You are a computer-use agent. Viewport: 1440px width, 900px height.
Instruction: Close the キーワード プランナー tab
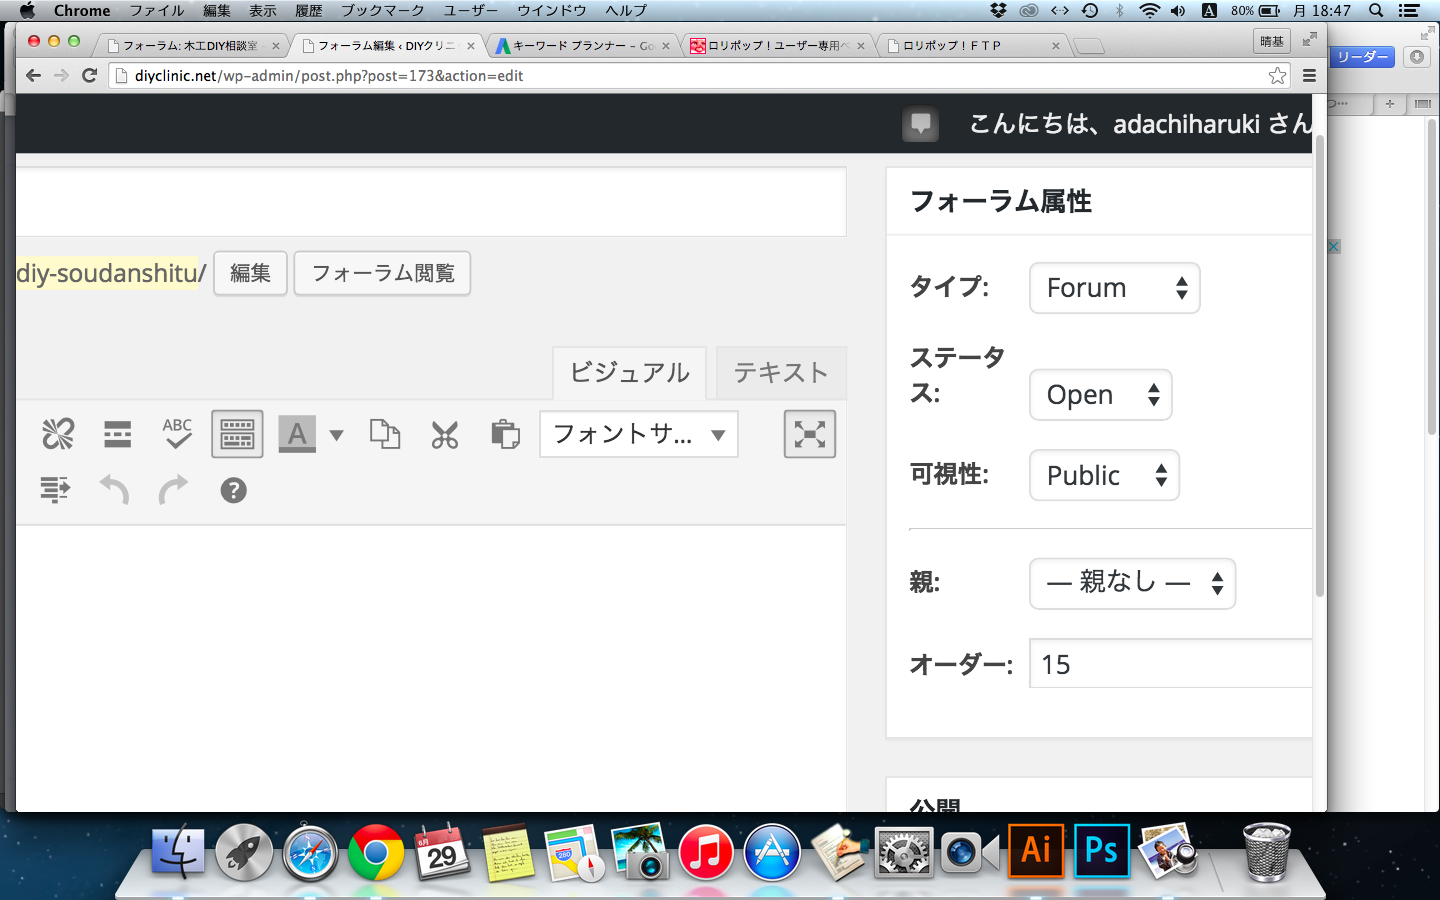pyautogui.click(x=666, y=46)
